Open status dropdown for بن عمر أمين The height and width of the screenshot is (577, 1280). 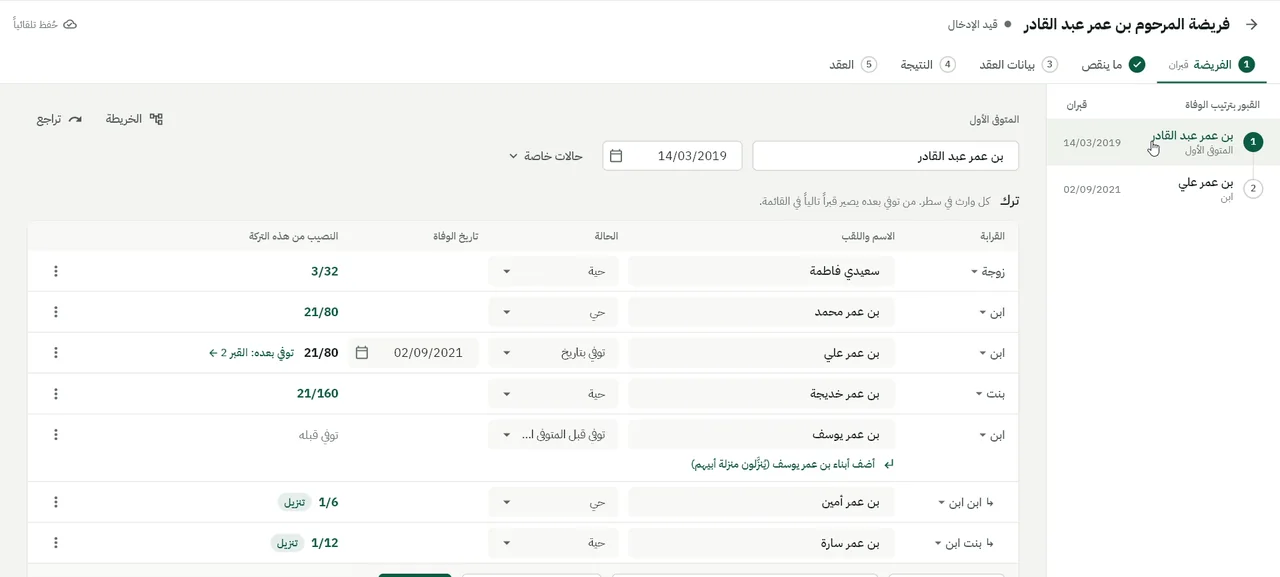click(553, 502)
